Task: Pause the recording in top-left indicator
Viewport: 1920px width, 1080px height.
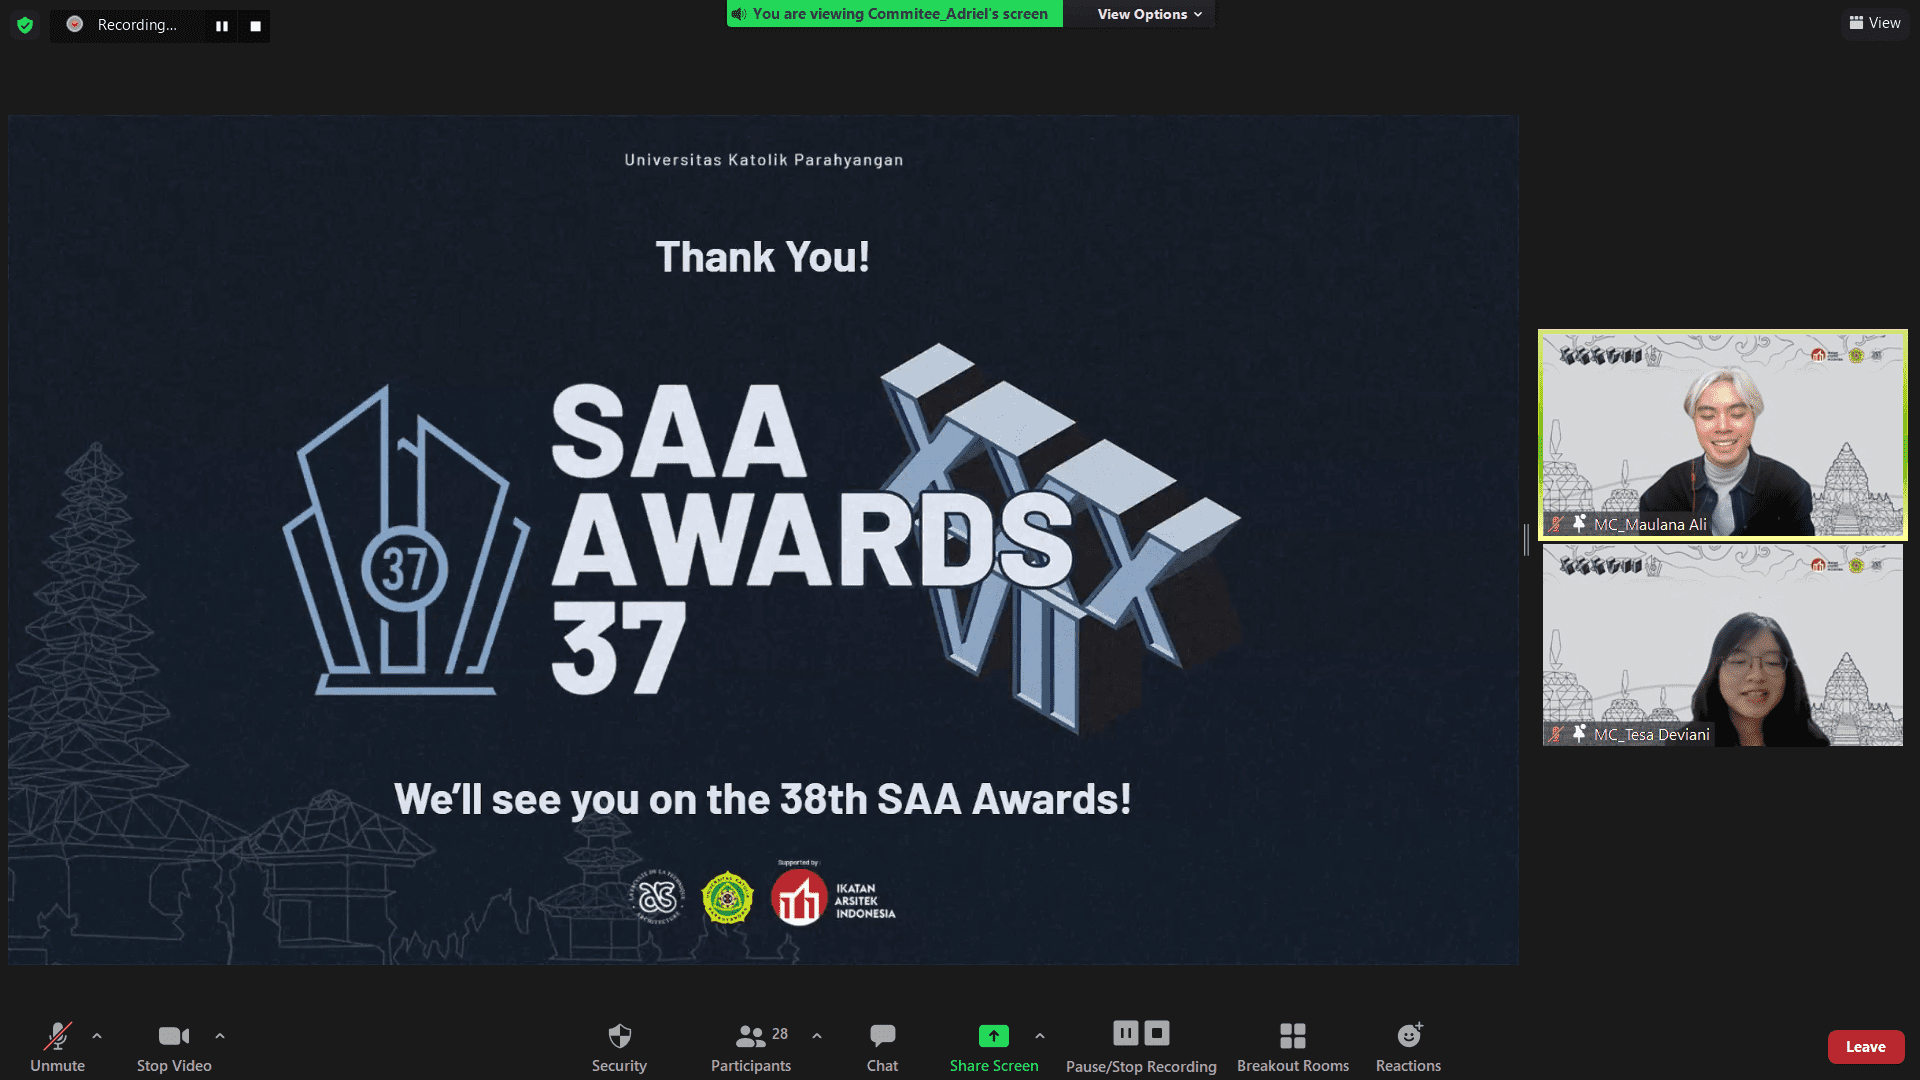Action: 222,26
